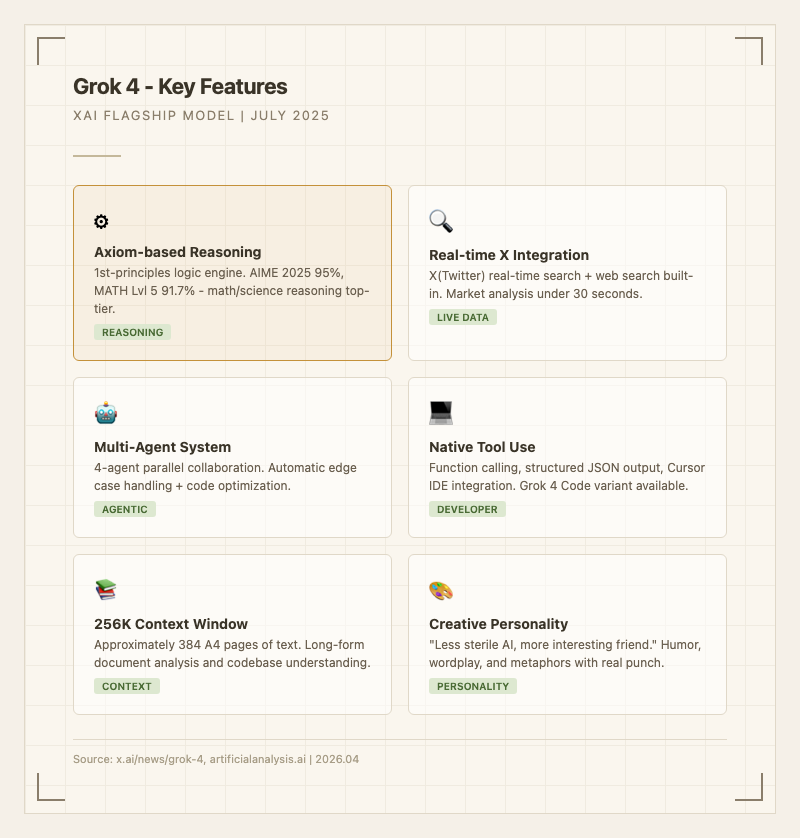Viewport: 800px width, 838px height.
Task: Click the magnifying glass icon
Action: 441,222
